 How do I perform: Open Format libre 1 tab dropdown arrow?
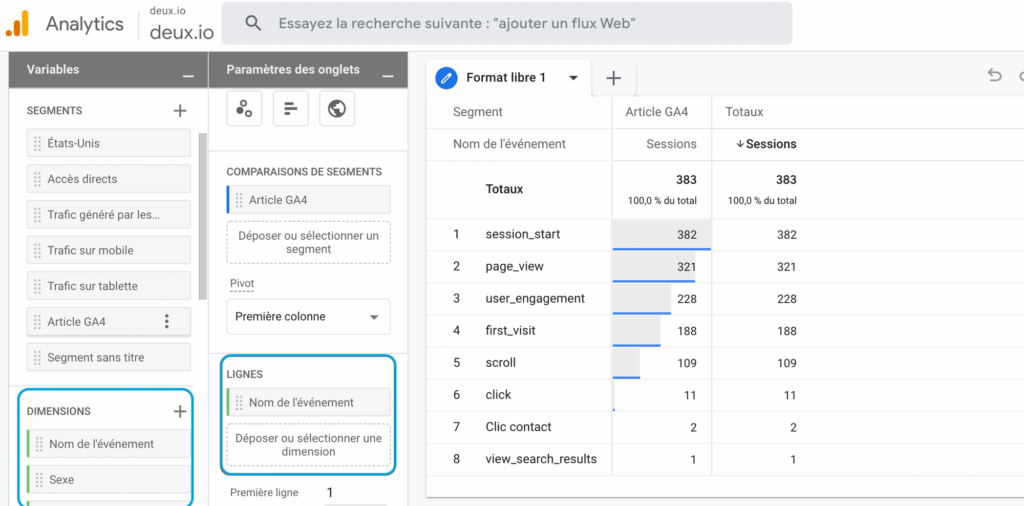(573, 78)
